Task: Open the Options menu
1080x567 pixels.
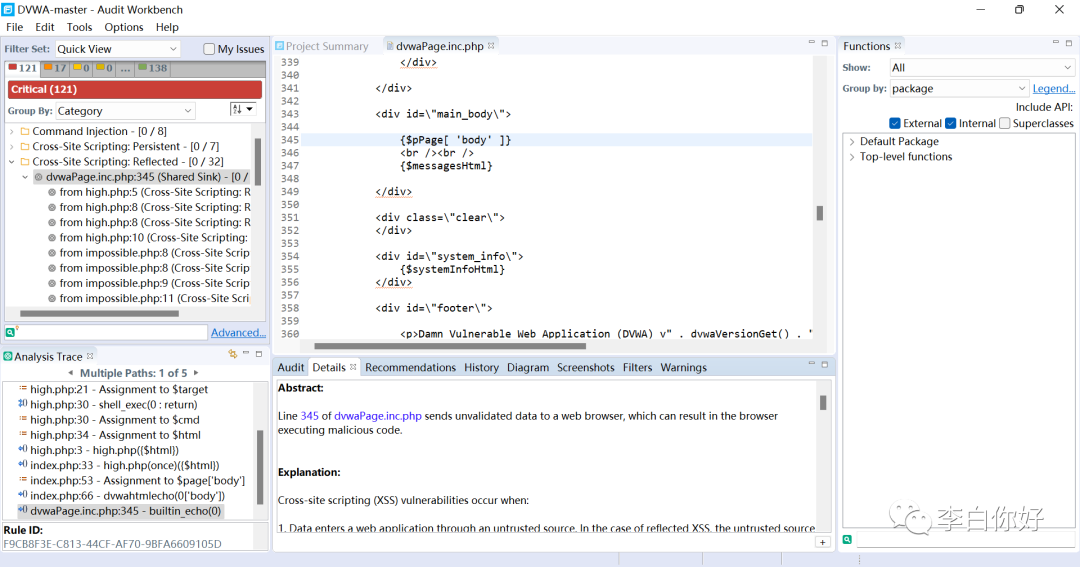Action: (124, 27)
